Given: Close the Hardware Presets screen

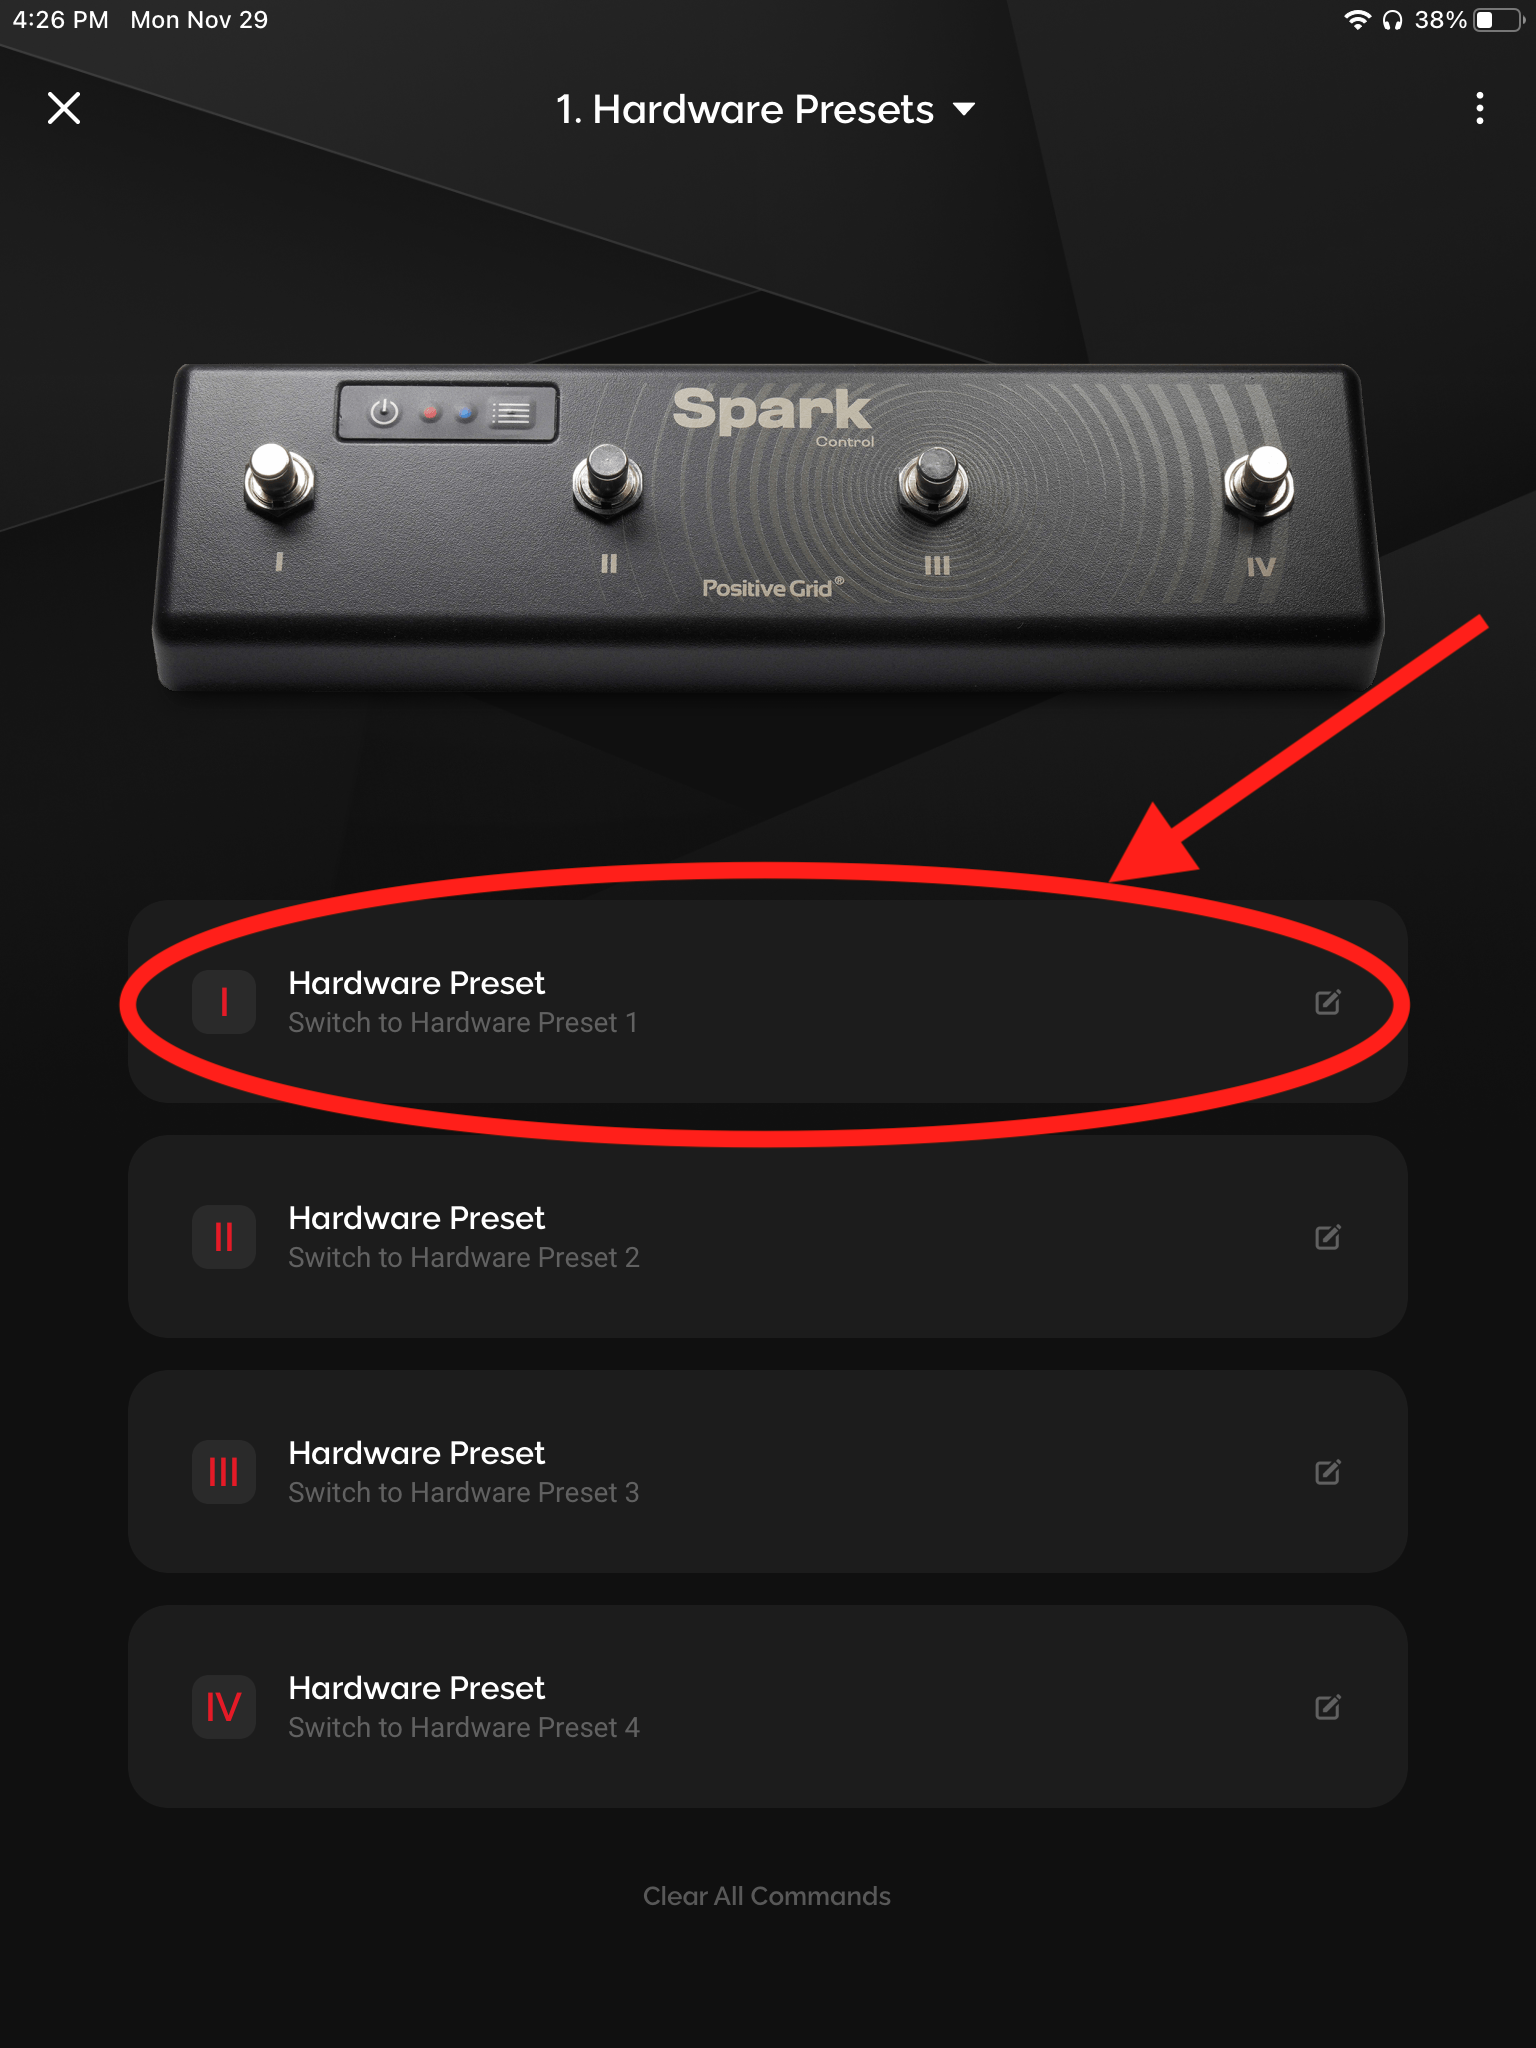Looking at the screenshot, I should (x=64, y=108).
